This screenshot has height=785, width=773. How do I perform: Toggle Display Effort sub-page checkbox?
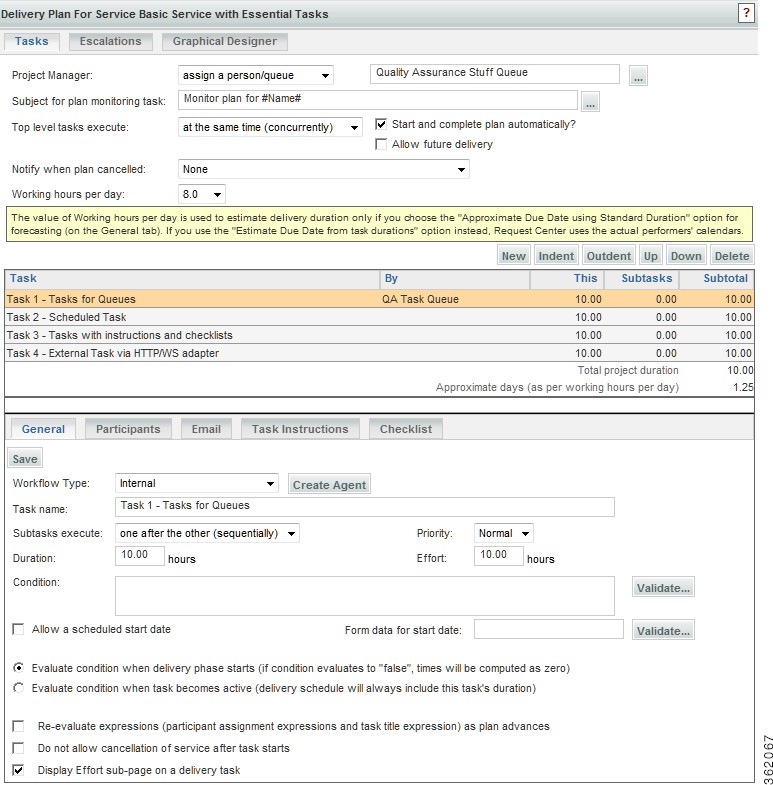click(18, 770)
